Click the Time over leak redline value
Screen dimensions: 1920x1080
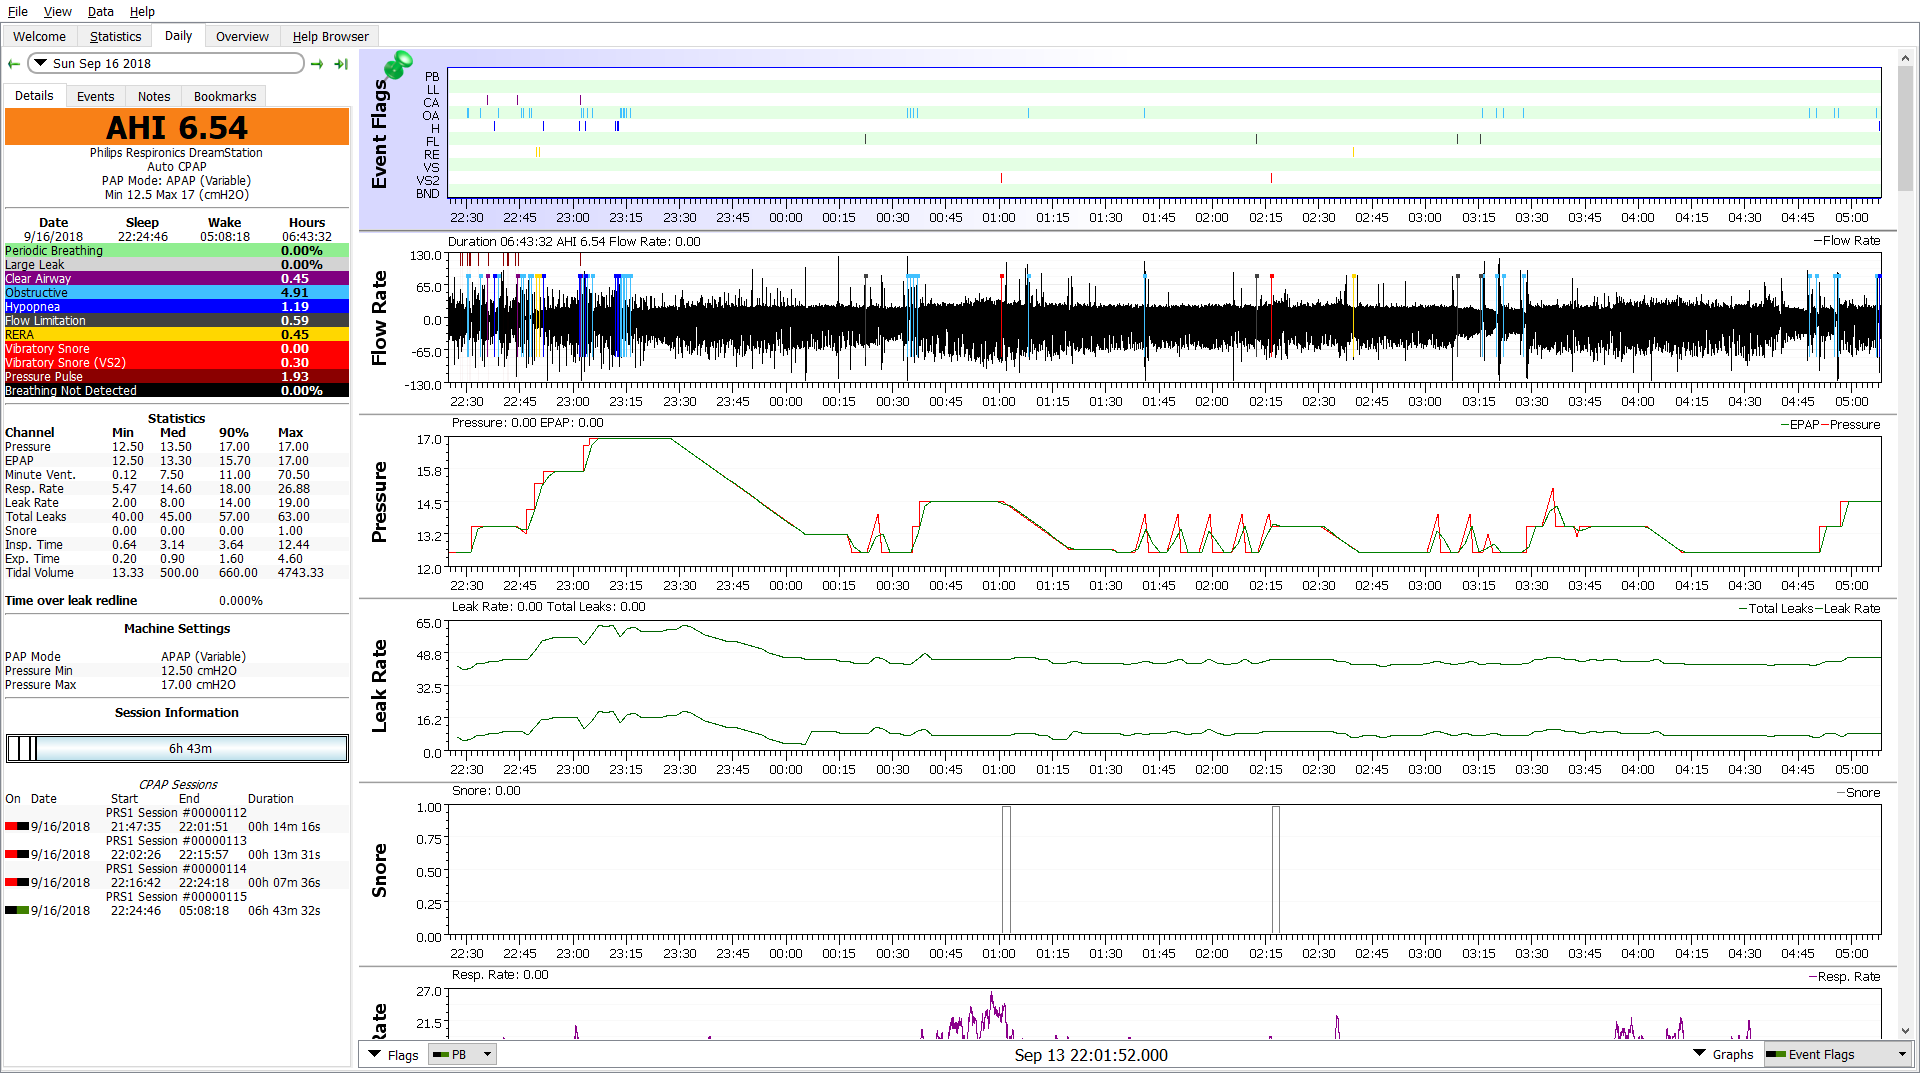point(241,601)
